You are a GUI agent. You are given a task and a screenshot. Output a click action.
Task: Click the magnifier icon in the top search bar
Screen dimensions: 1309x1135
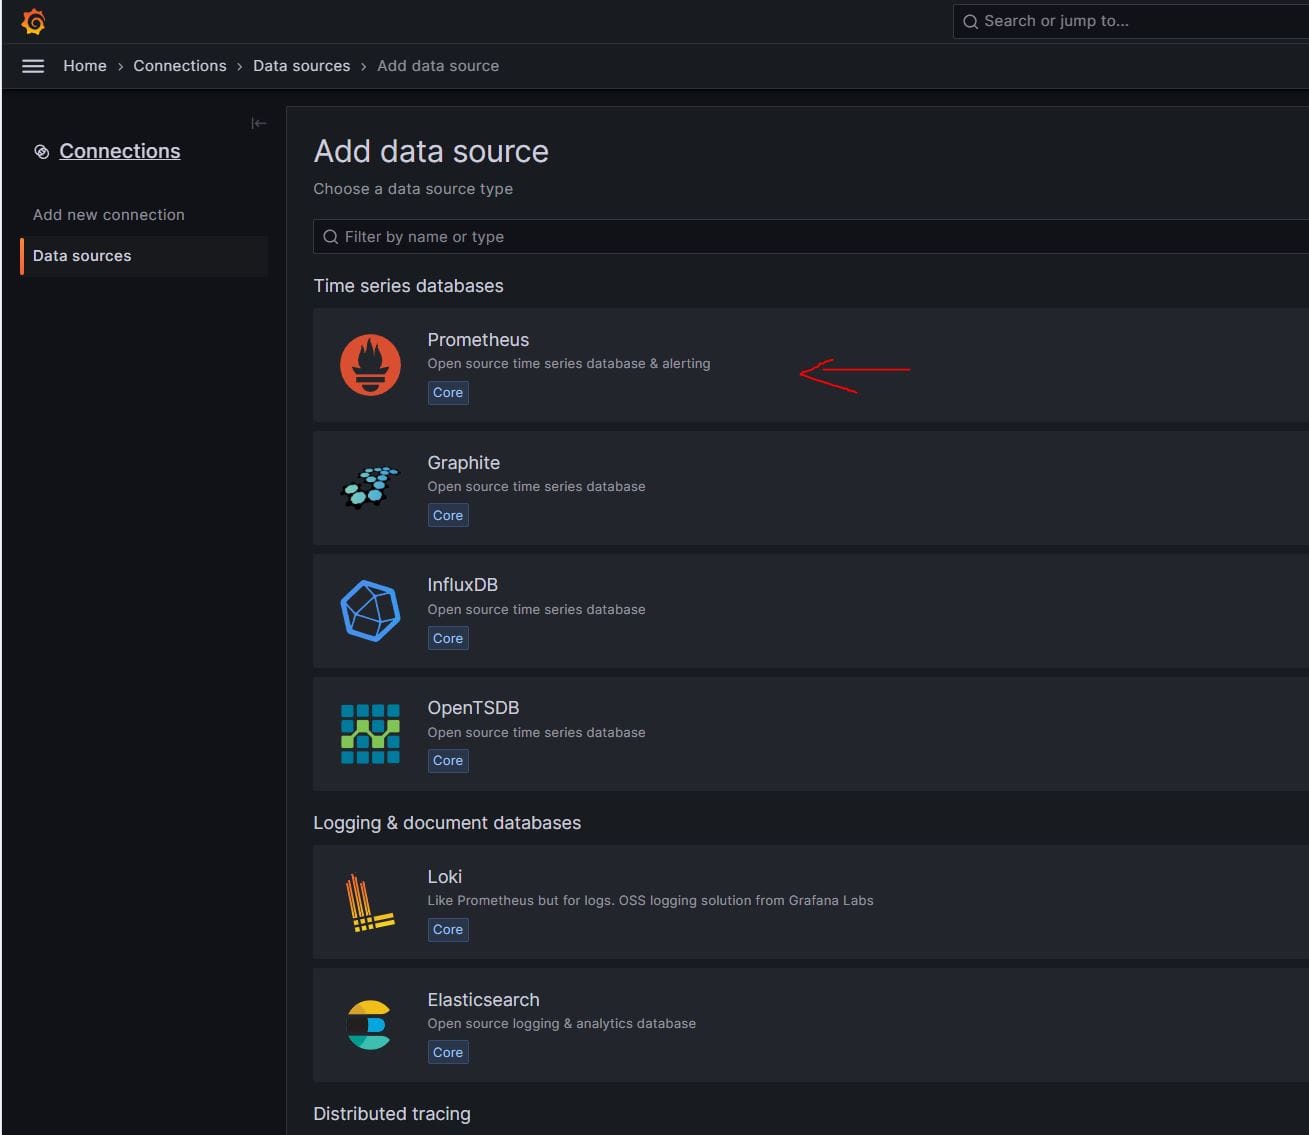coord(970,21)
